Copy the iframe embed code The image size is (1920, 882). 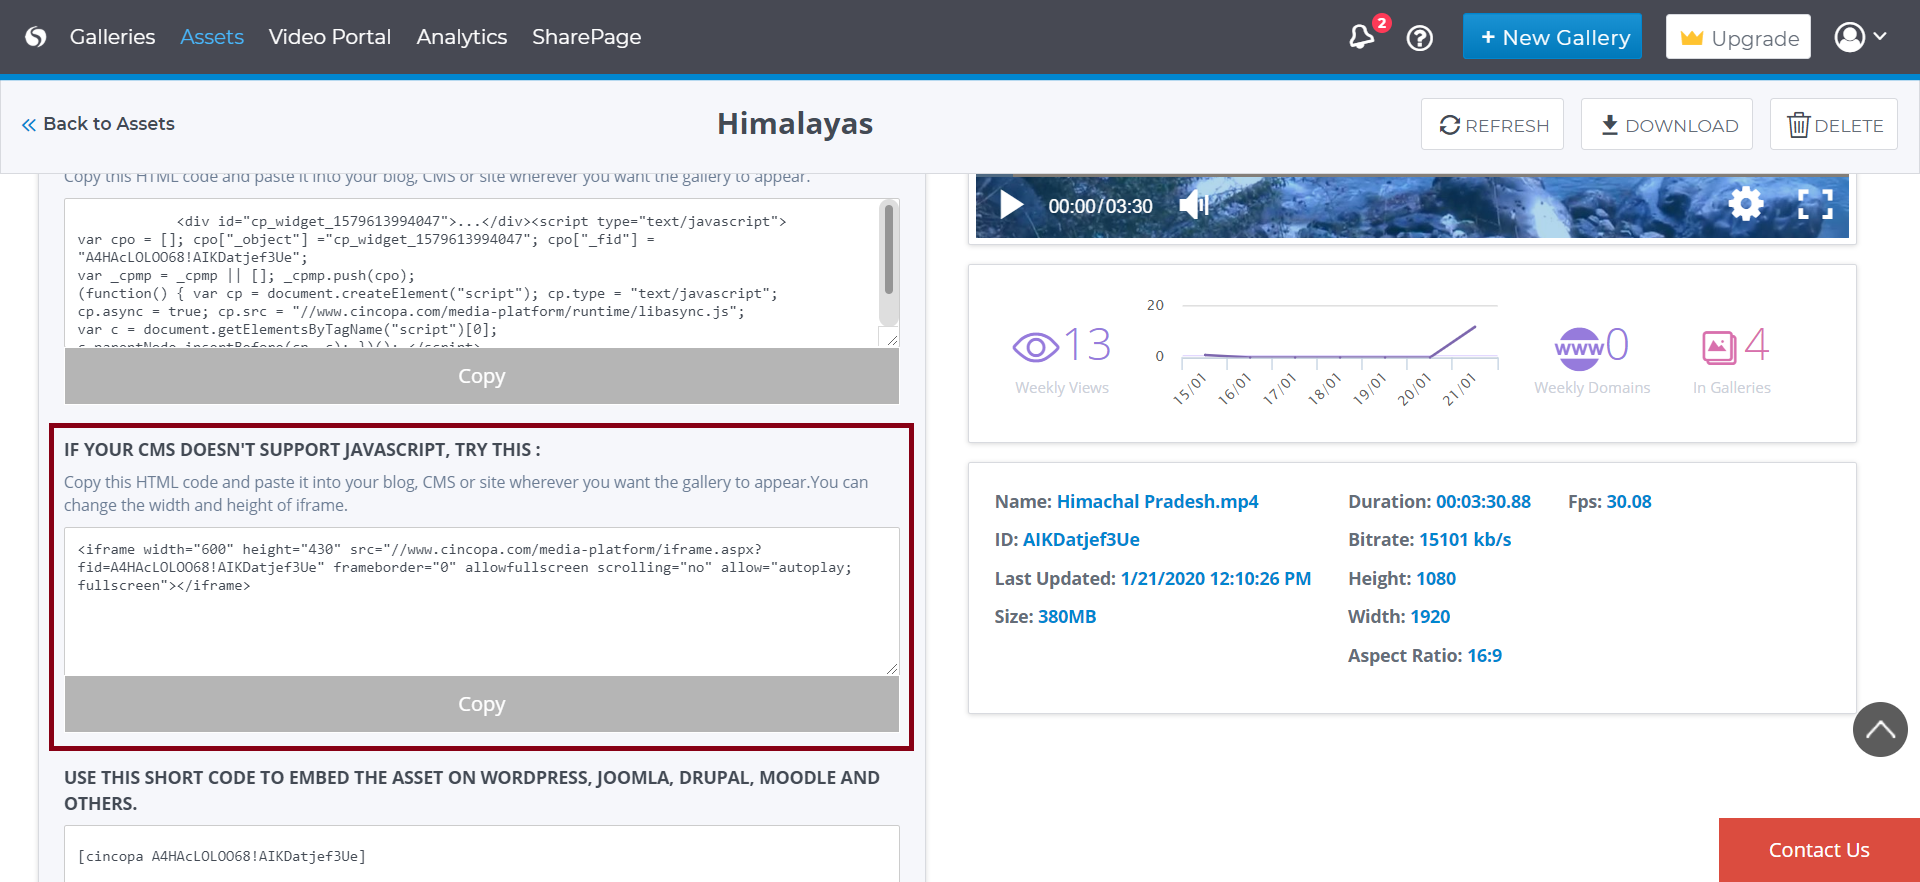click(x=481, y=704)
